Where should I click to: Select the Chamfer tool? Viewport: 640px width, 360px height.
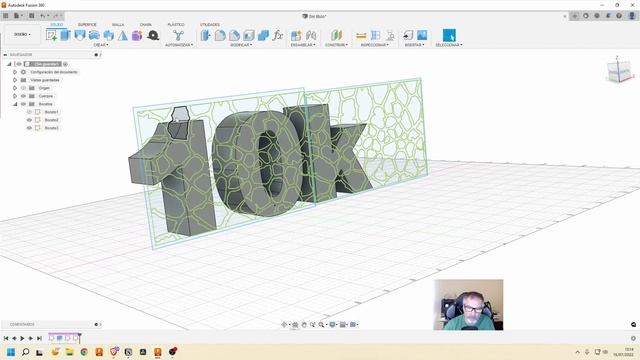[234, 36]
